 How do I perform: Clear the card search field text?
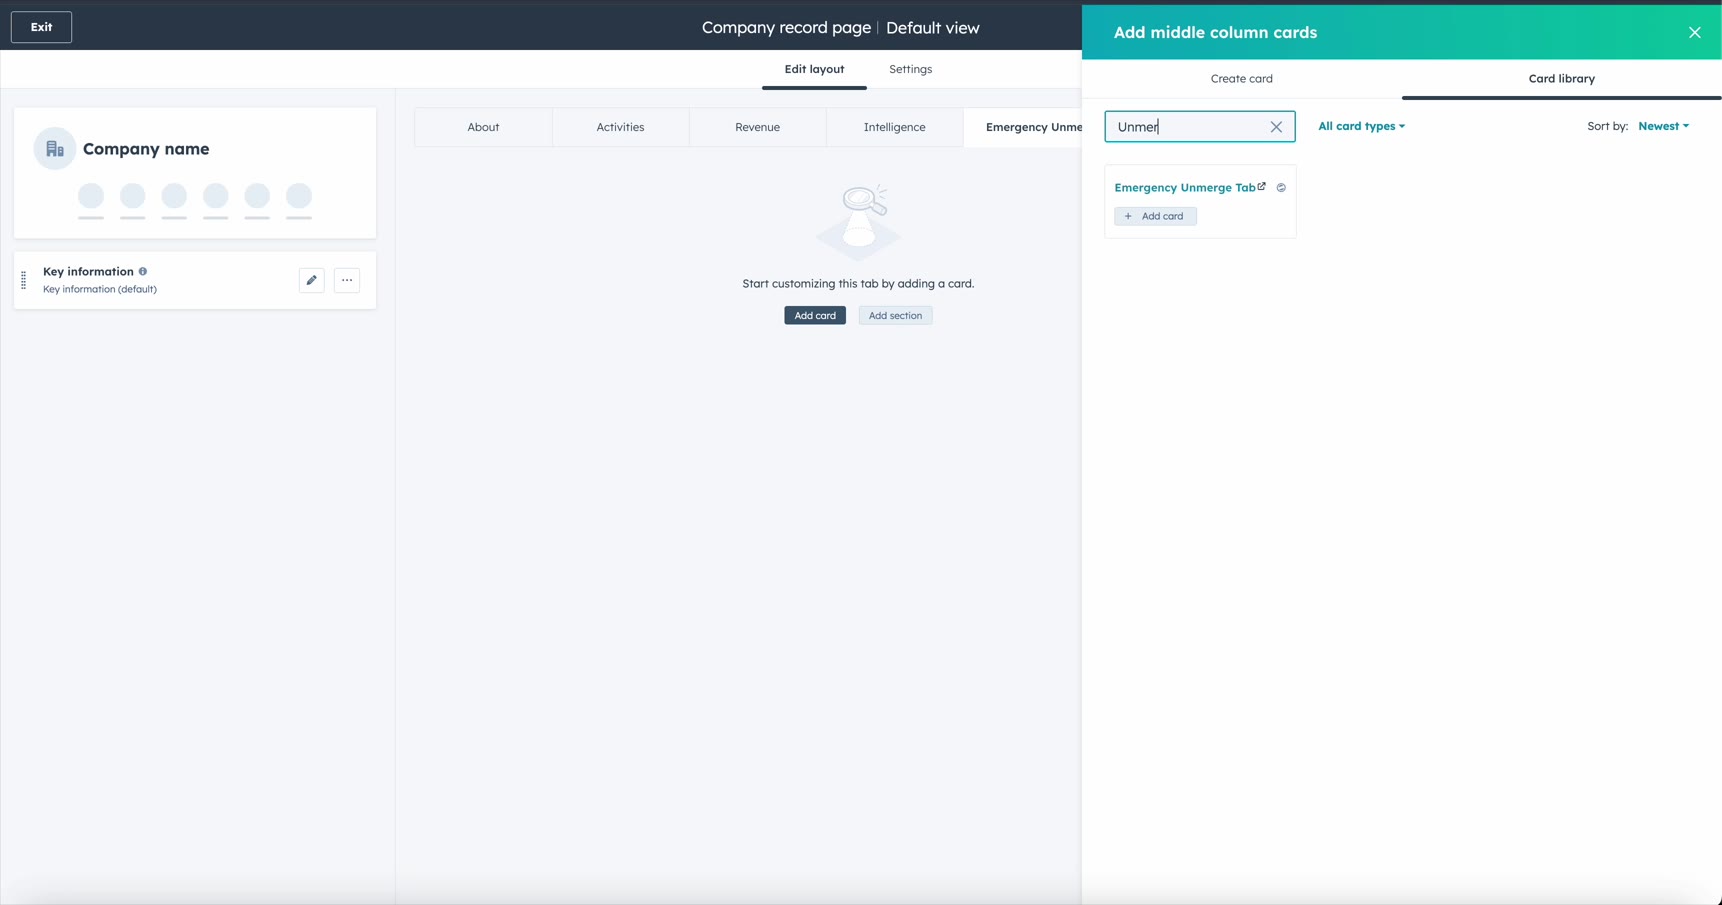[1276, 127]
